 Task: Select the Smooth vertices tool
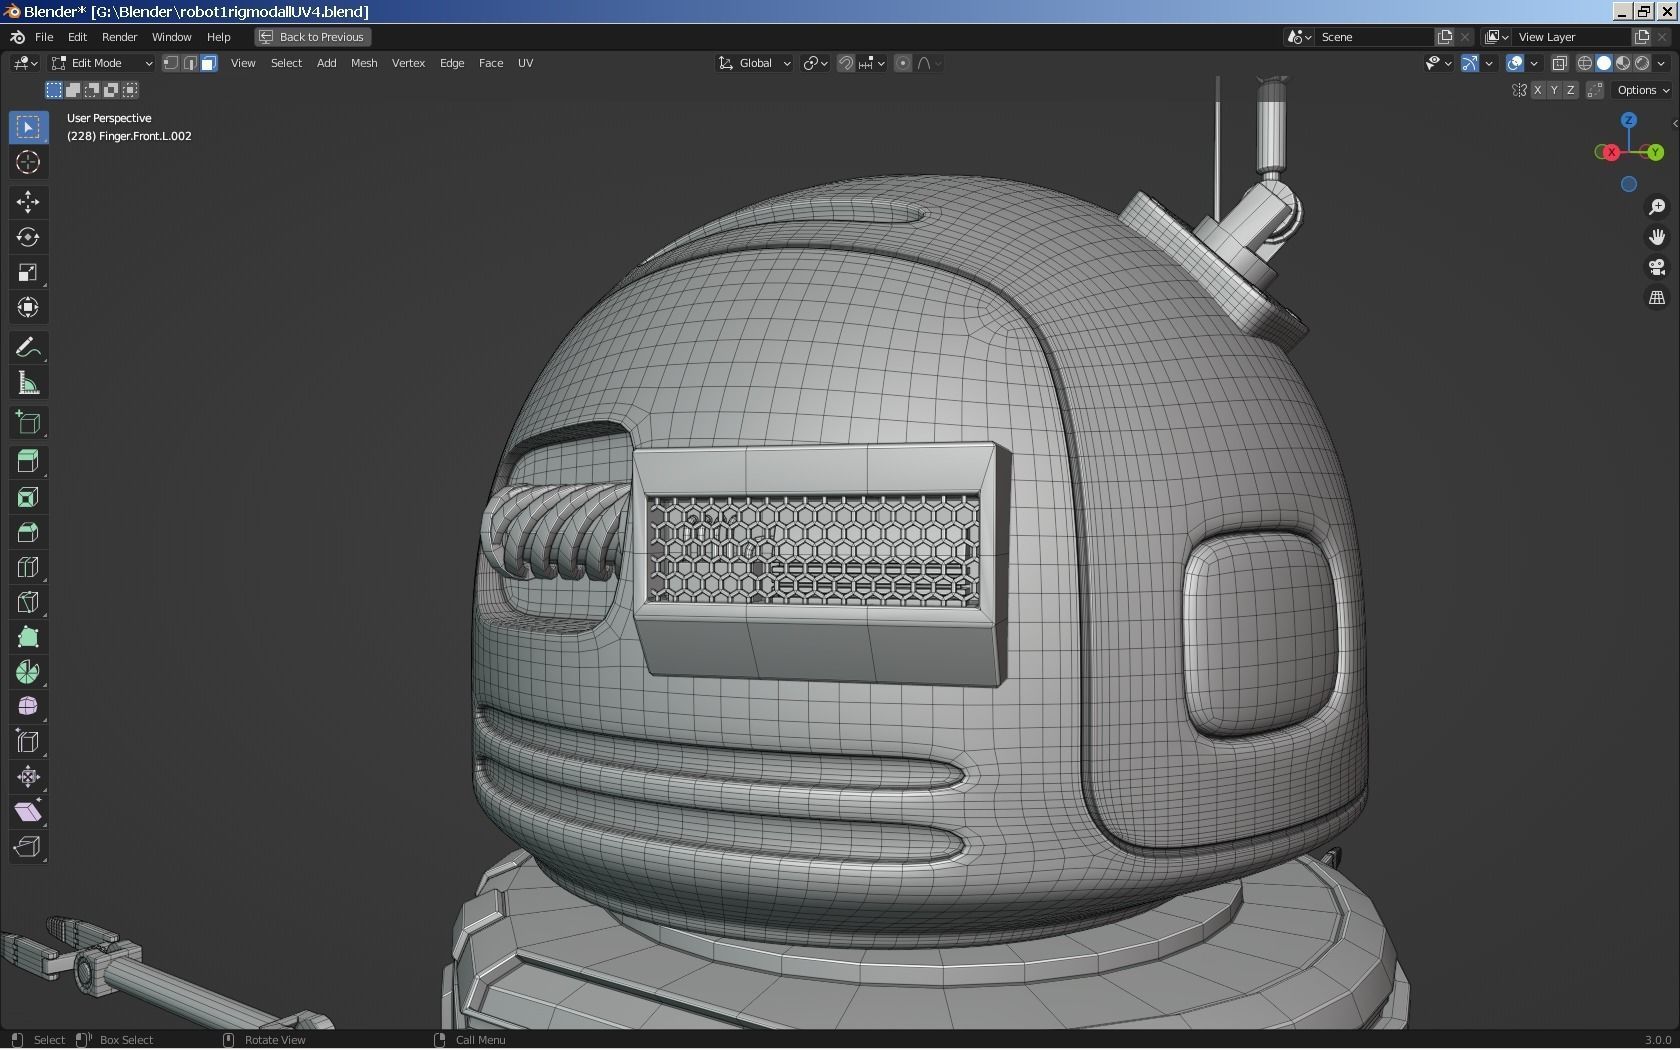[28, 706]
